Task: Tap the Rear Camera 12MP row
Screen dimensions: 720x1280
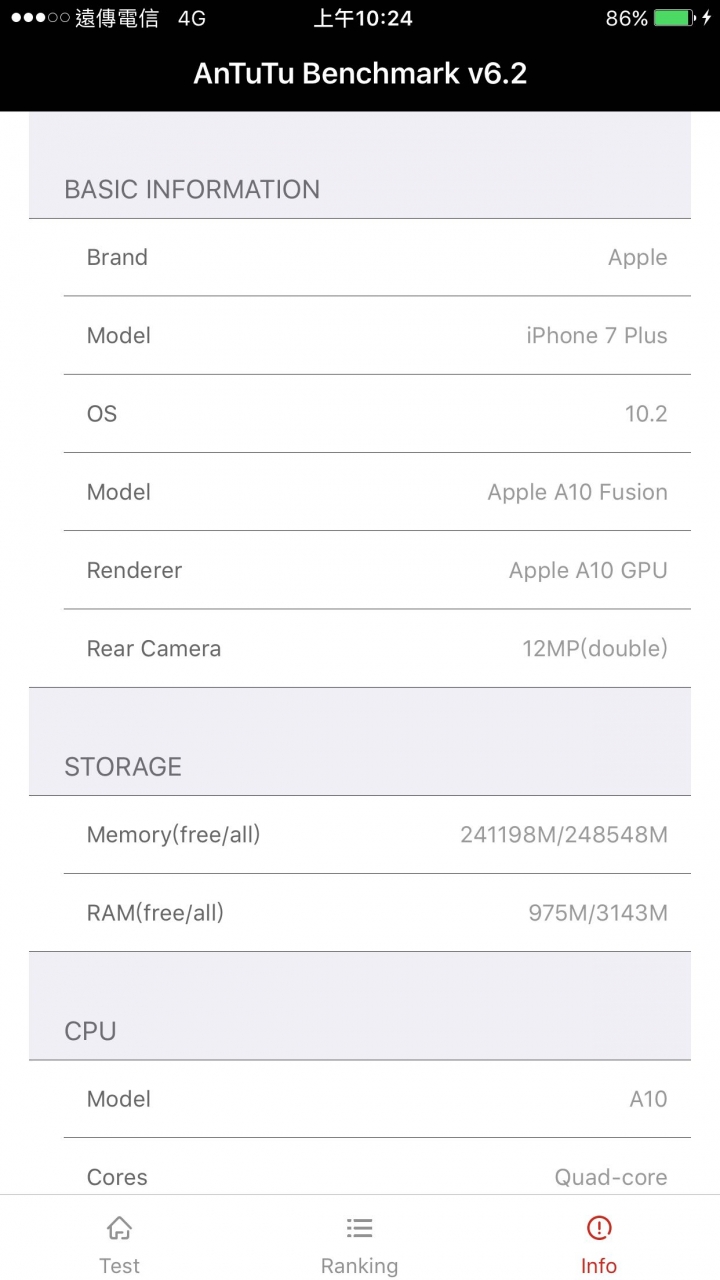Action: (x=377, y=648)
